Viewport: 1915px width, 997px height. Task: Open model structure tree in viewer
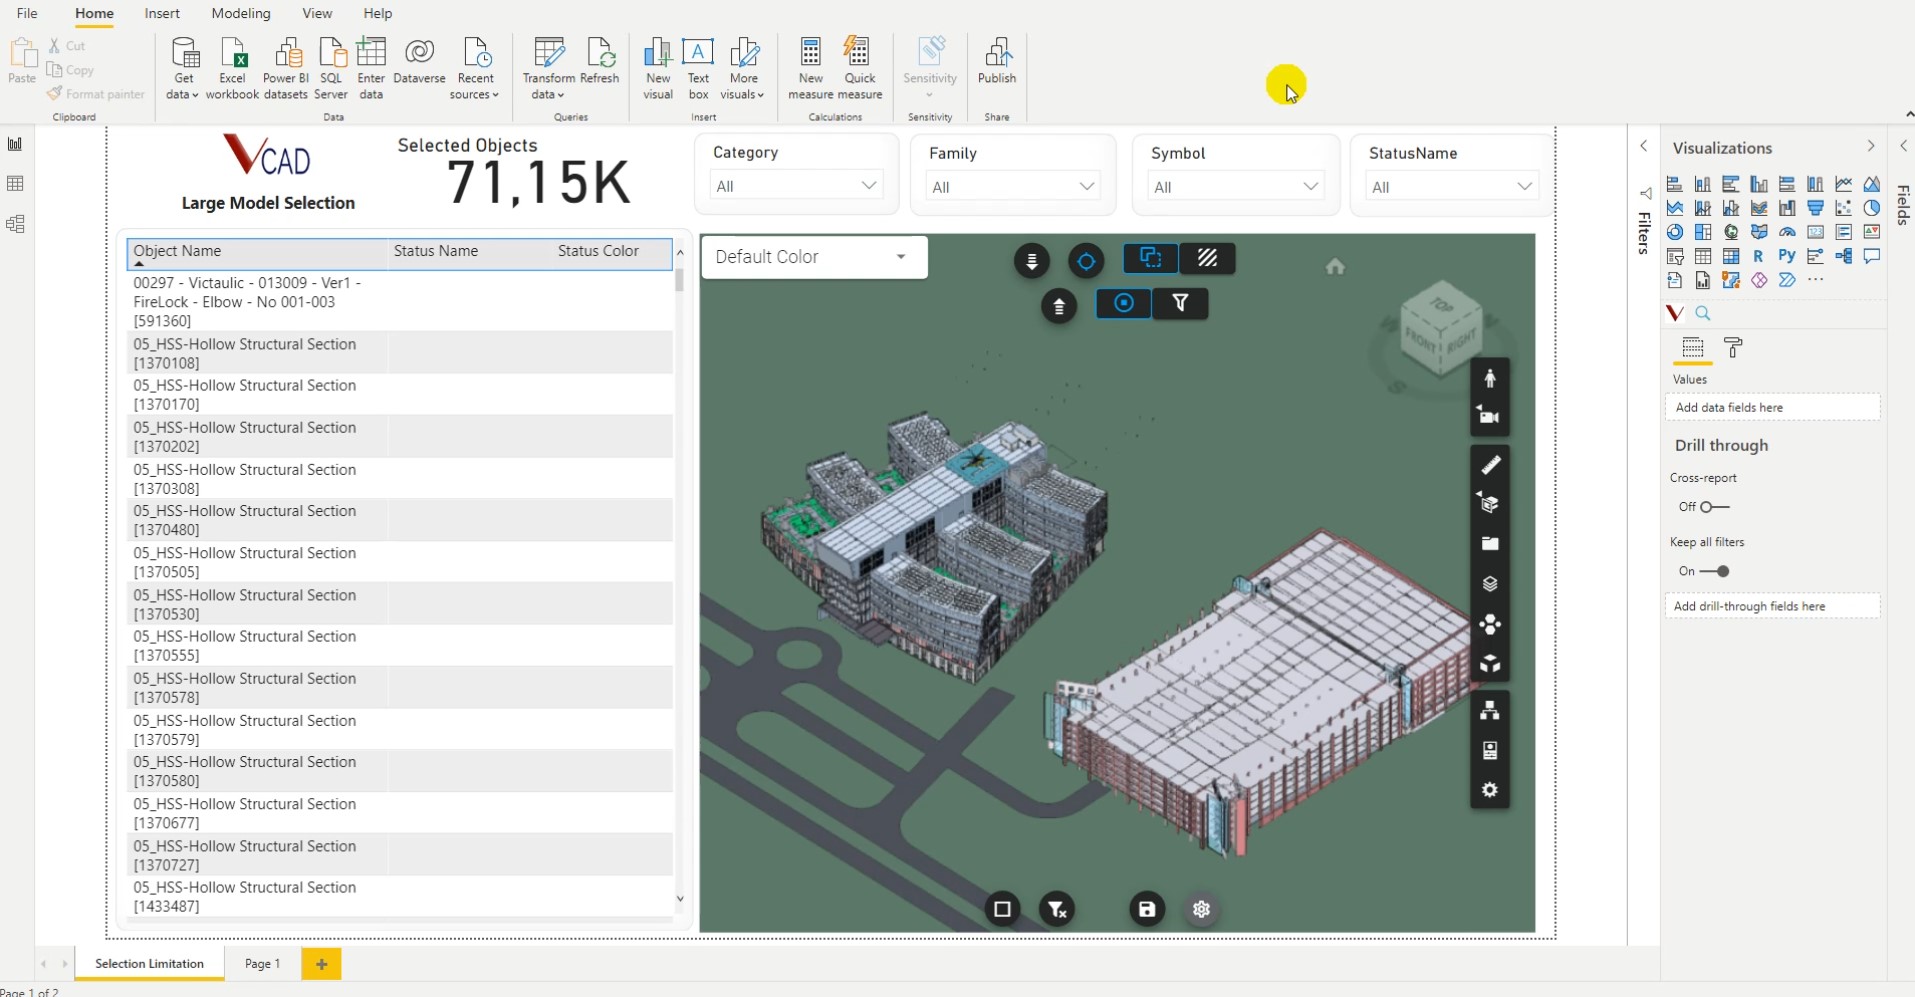(1490, 711)
